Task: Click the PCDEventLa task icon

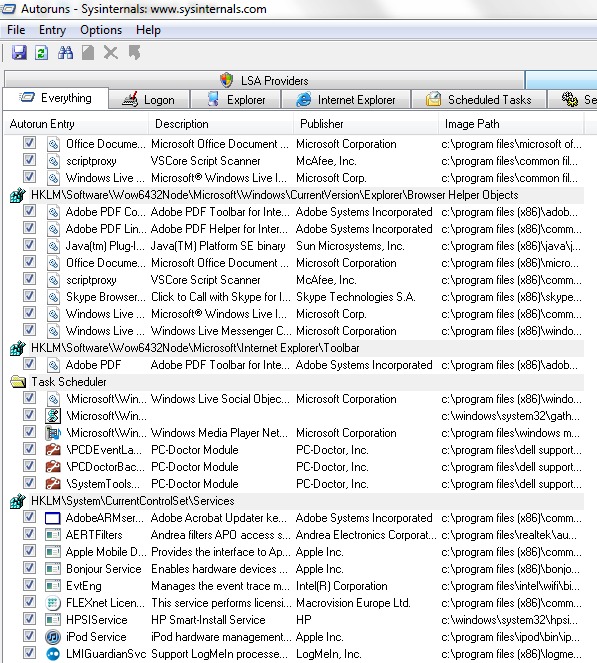Action: pyautogui.click(x=53, y=450)
